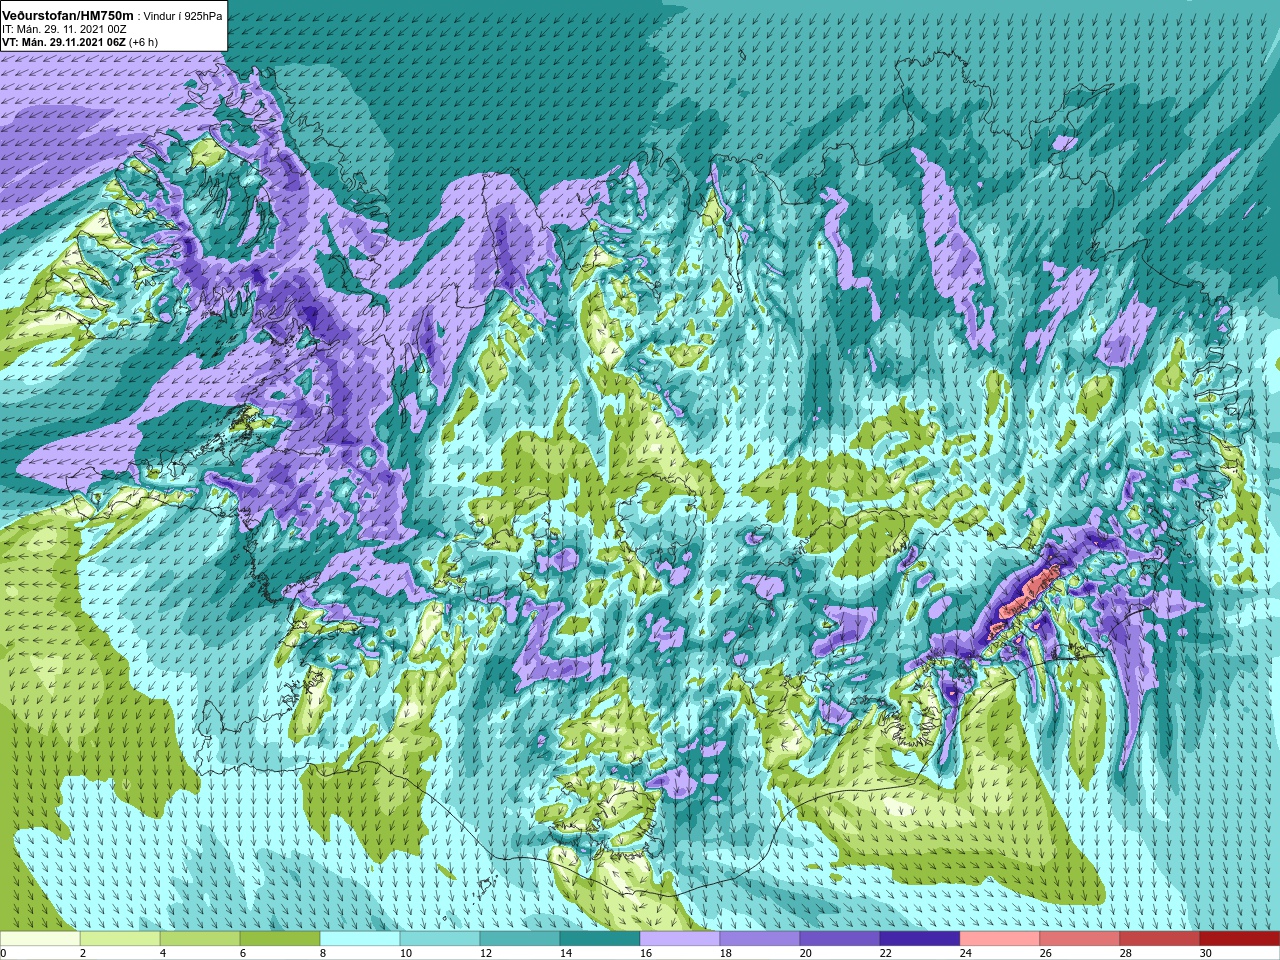Click the legend scale number '16'

point(646,953)
